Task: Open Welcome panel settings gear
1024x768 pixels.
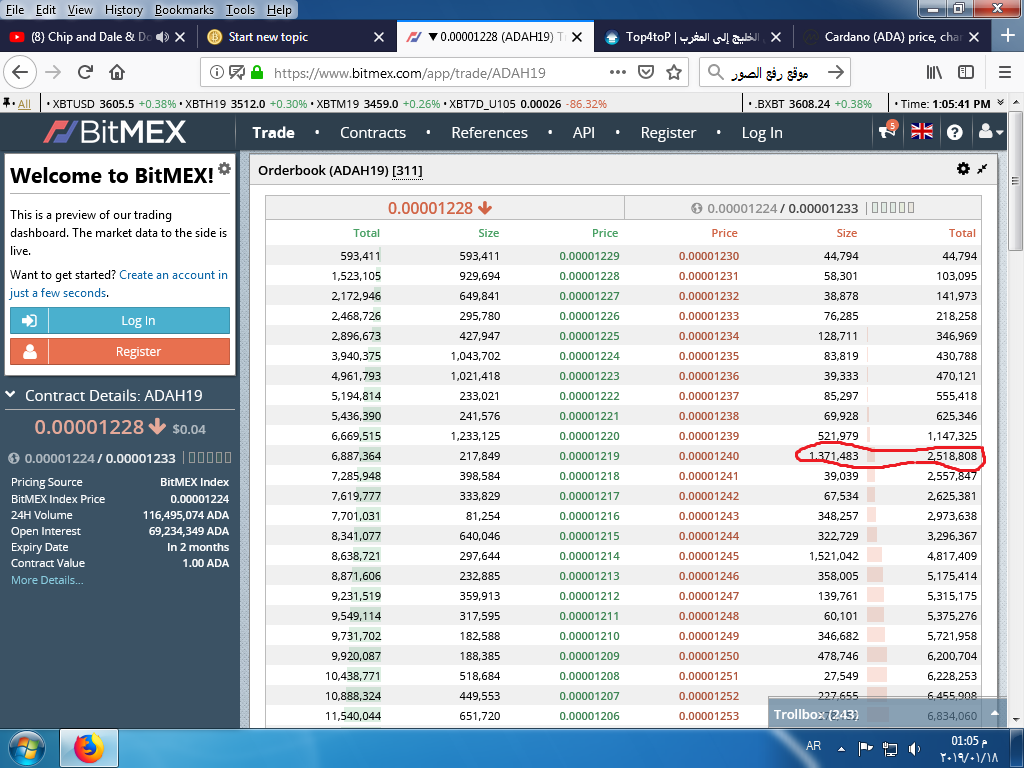Action: click(224, 168)
